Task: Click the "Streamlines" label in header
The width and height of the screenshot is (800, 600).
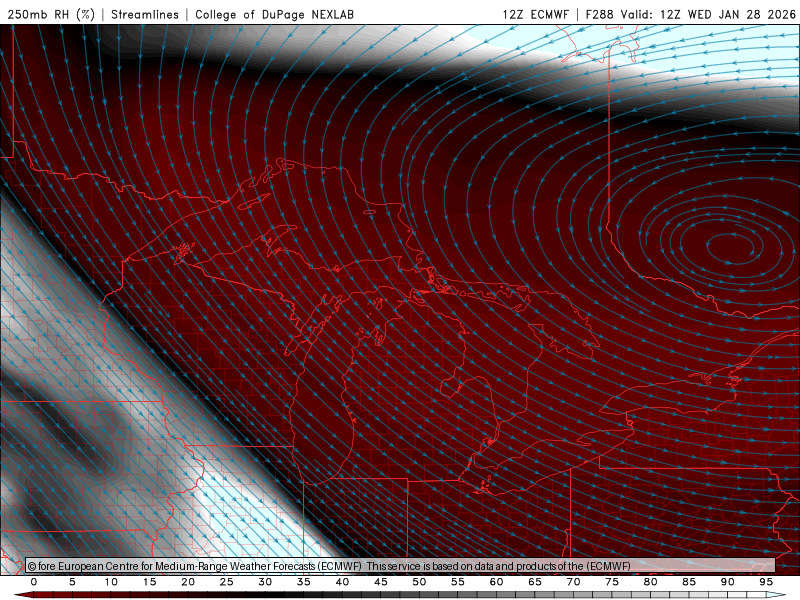Action: click(x=145, y=14)
